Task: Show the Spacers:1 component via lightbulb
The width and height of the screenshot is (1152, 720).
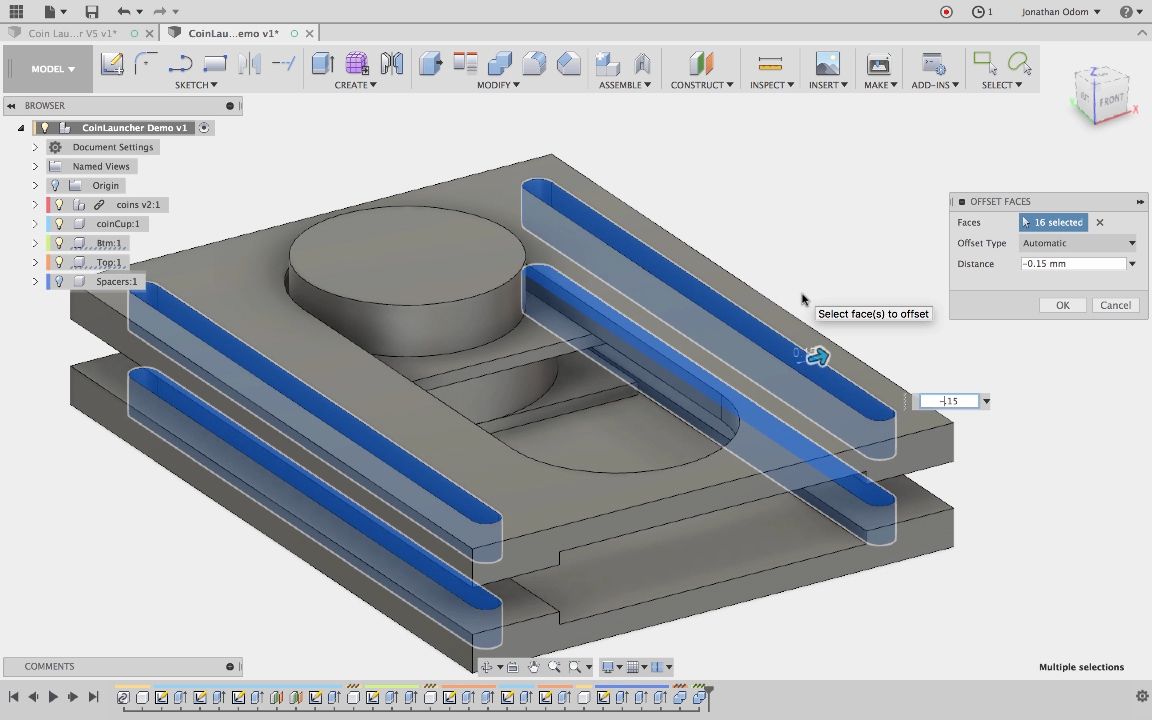Action: [59, 282]
